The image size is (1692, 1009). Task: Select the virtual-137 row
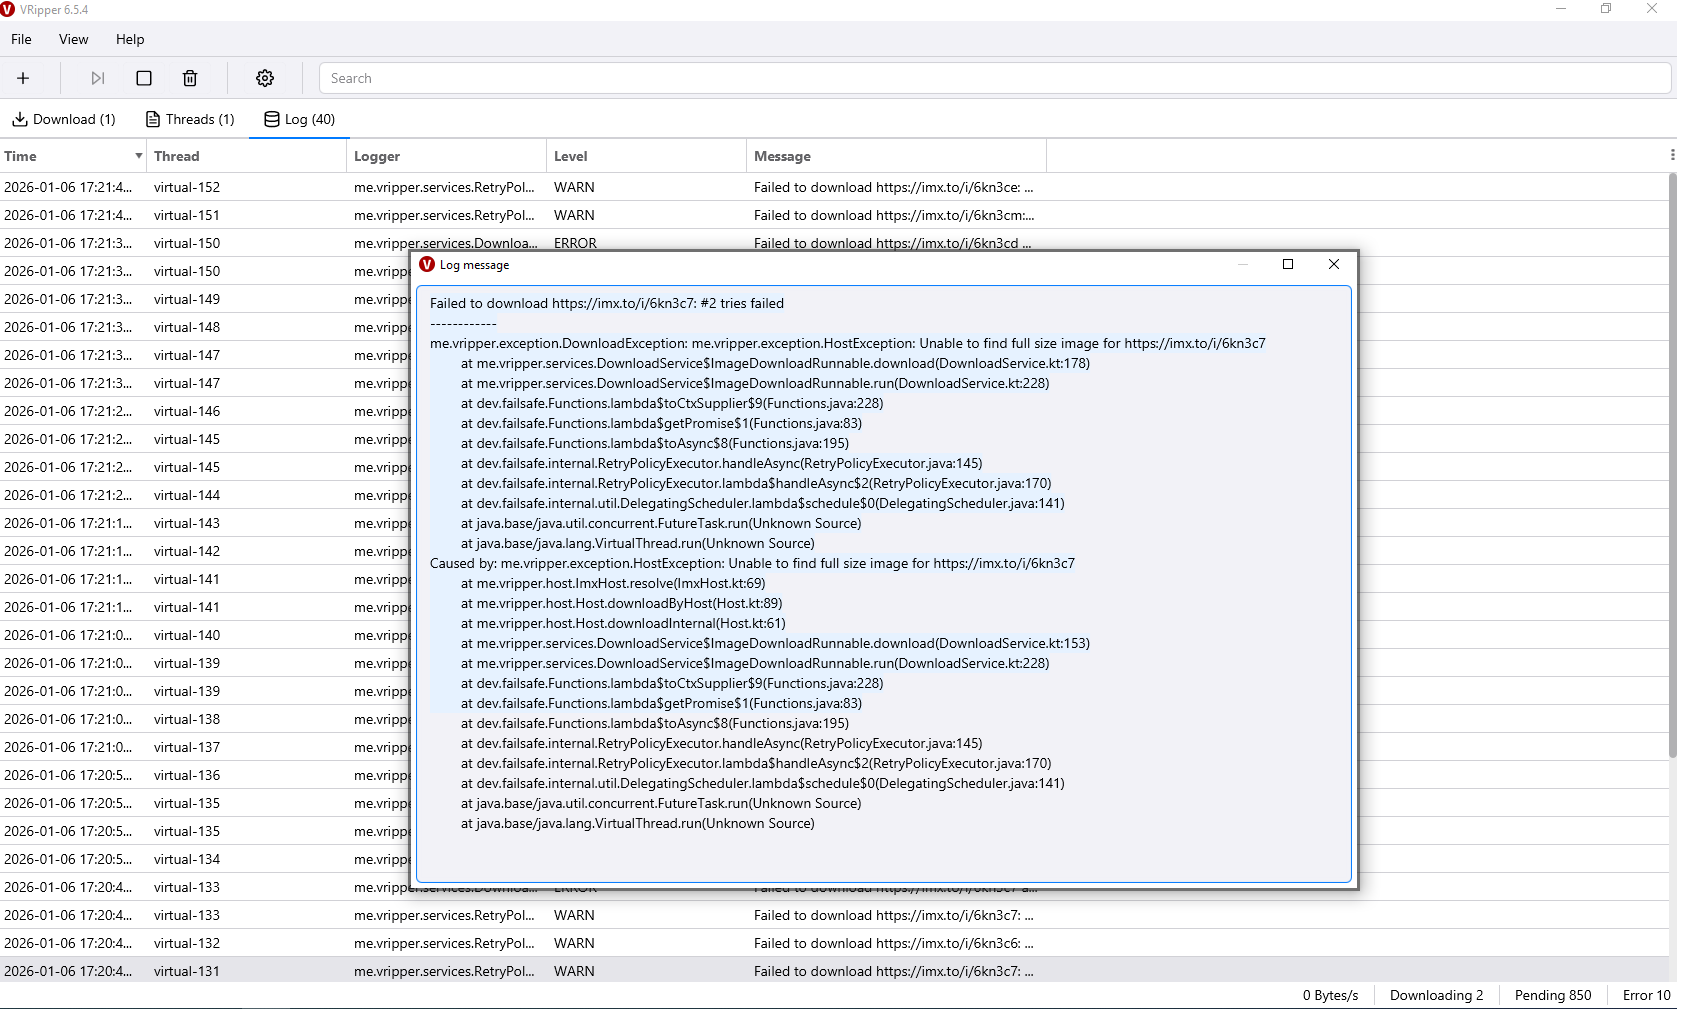(x=205, y=747)
